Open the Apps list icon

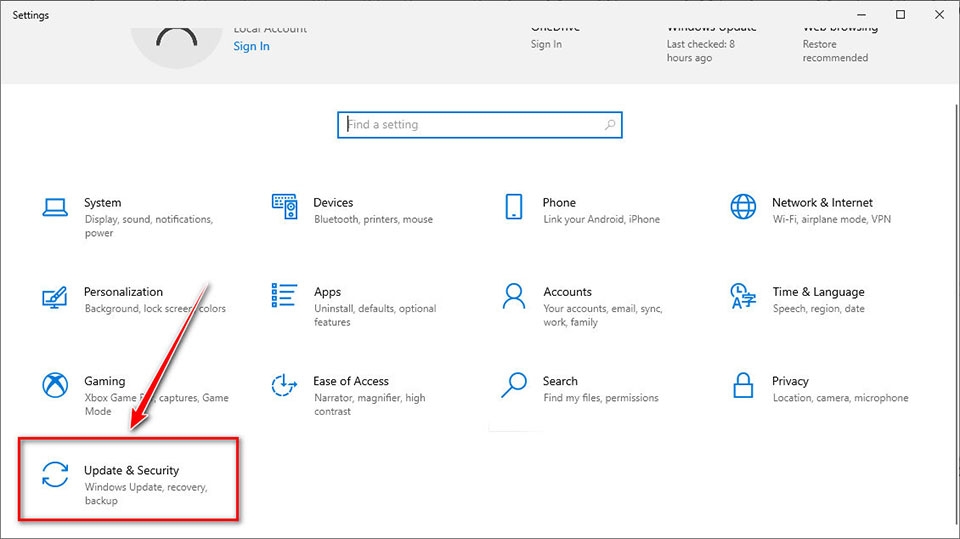[x=284, y=295]
